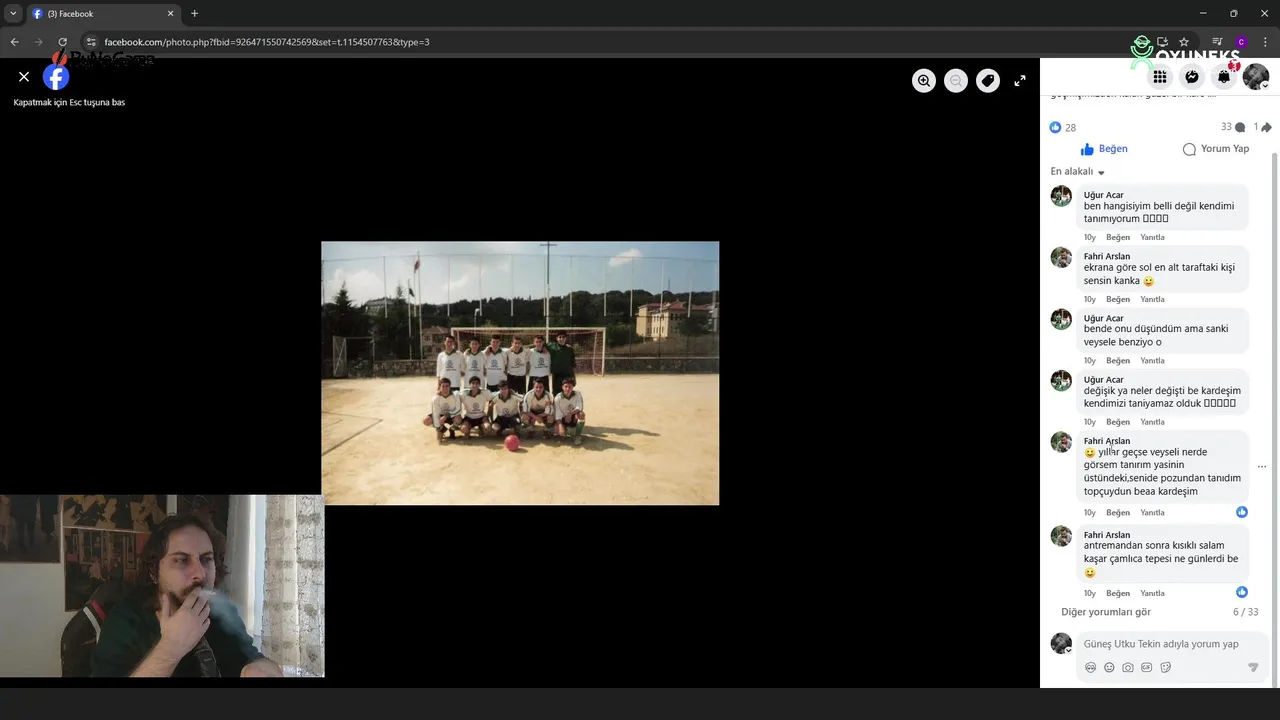
Task: Insert an avatar sticker in comment
Action: coord(1091,668)
